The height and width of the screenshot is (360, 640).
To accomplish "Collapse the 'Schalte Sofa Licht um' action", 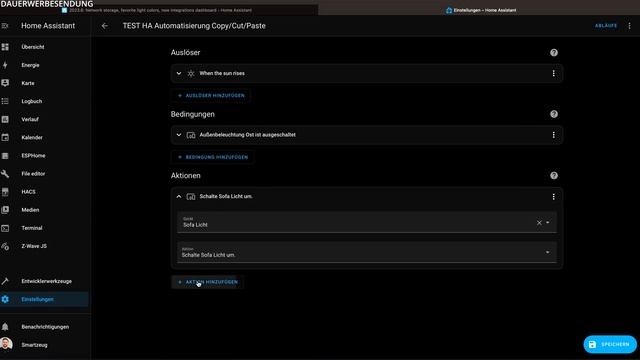I will [x=179, y=196].
